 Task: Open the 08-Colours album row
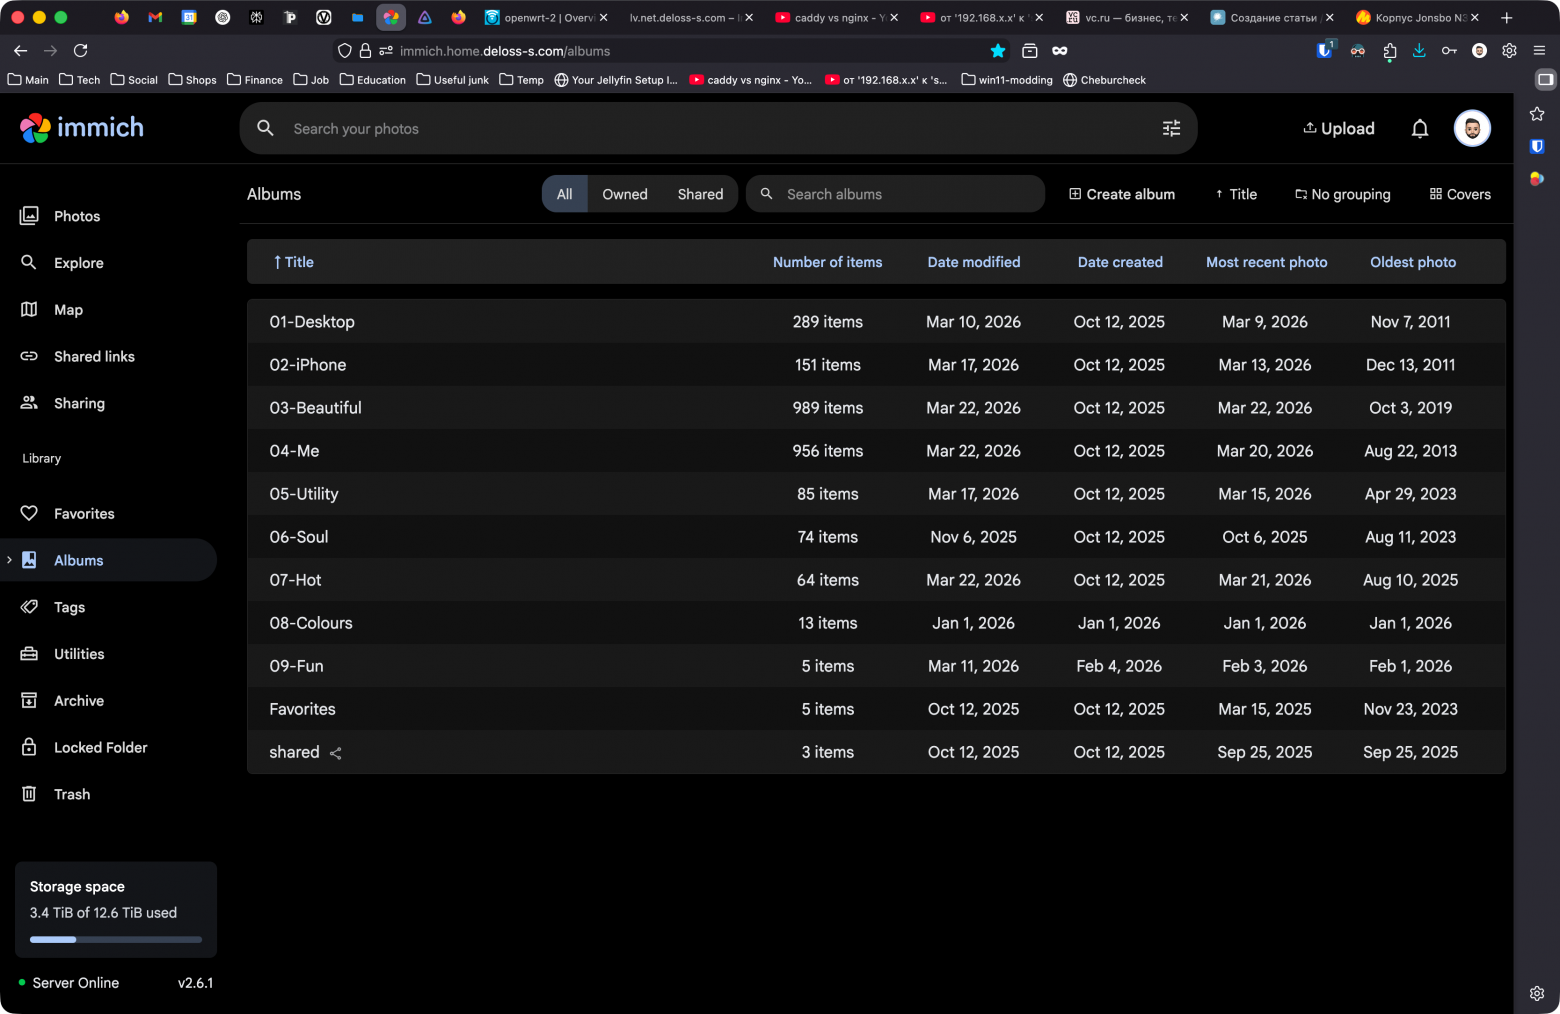[876, 623]
